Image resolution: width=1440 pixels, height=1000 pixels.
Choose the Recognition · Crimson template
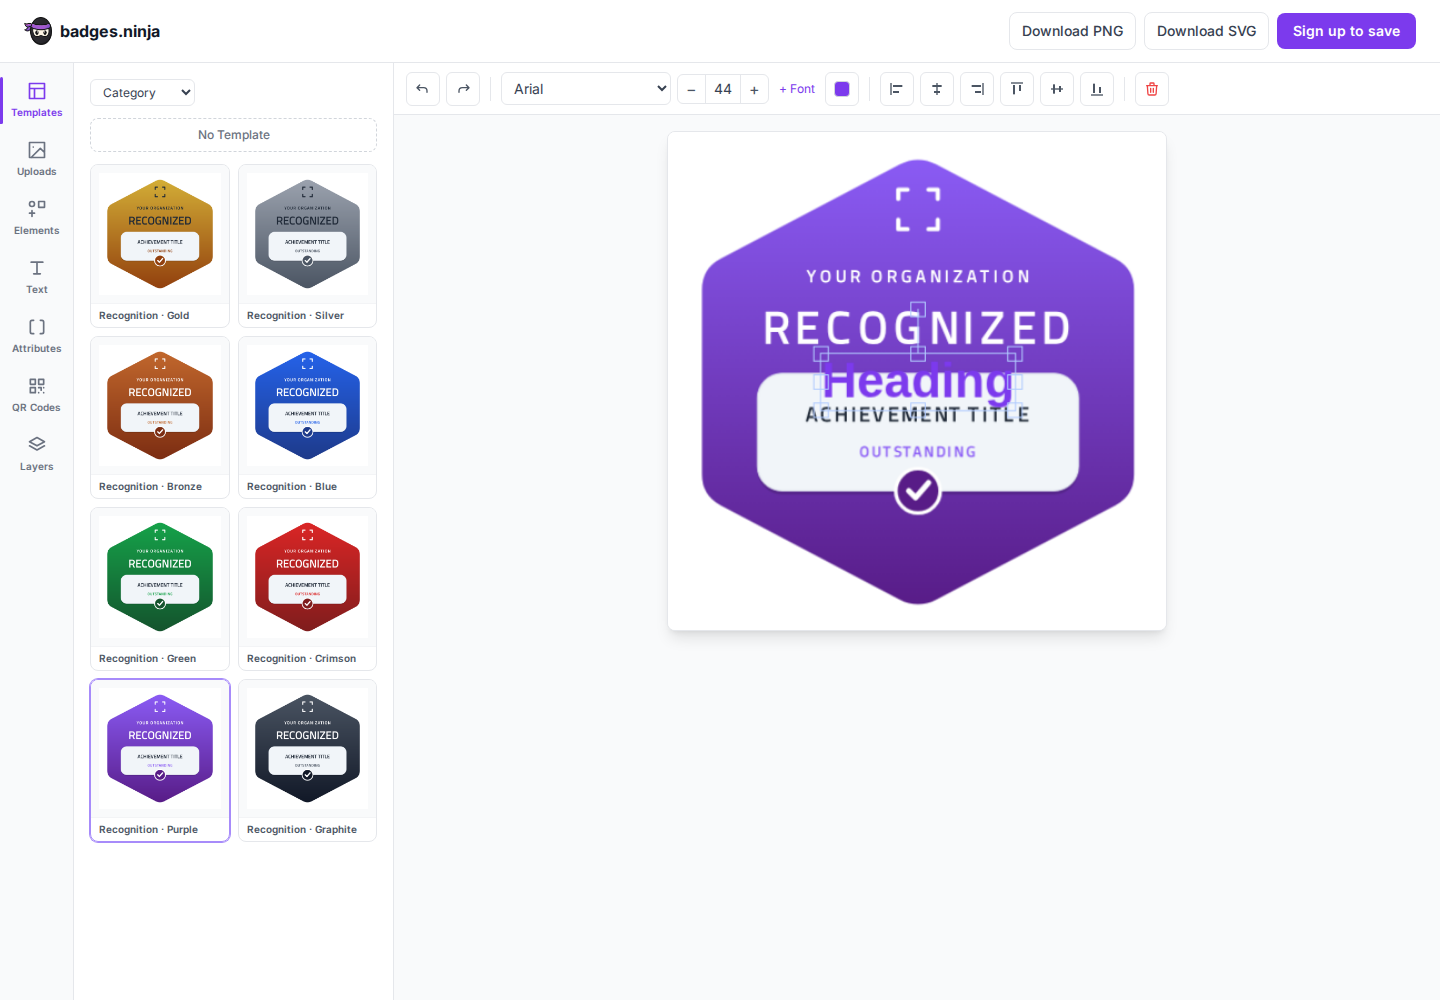307,589
